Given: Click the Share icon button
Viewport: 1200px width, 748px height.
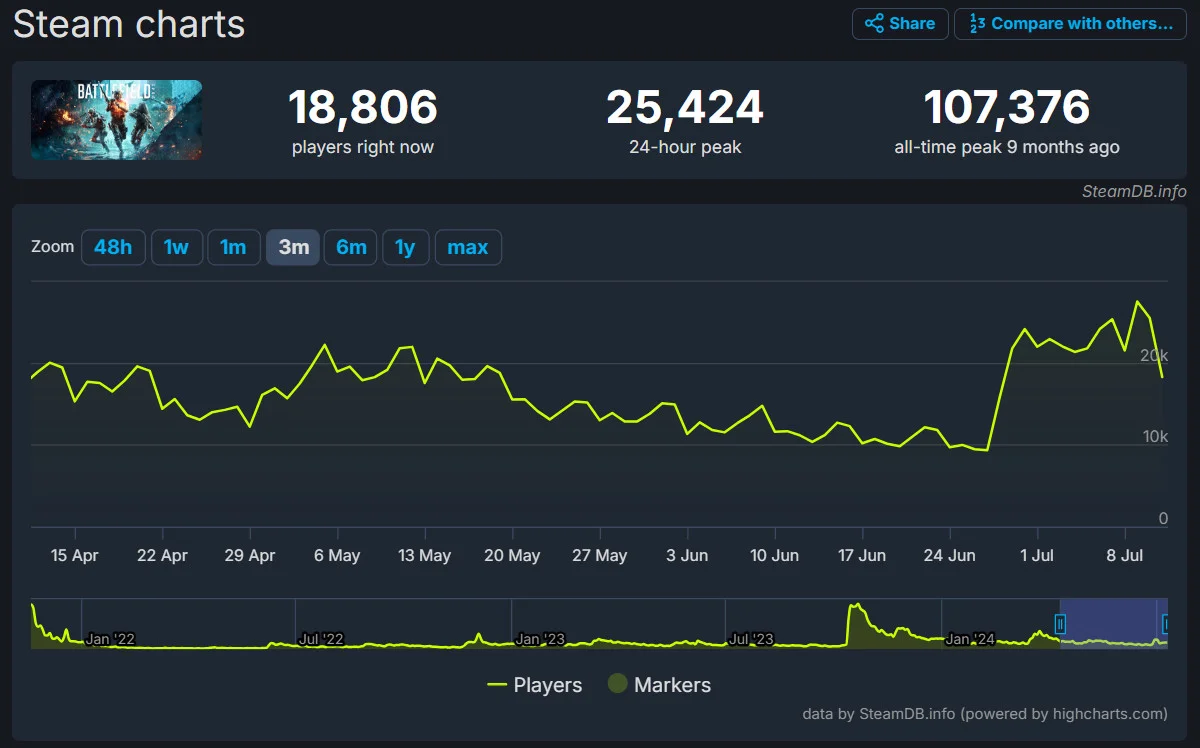Looking at the screenshot, I should pos(899,24).
